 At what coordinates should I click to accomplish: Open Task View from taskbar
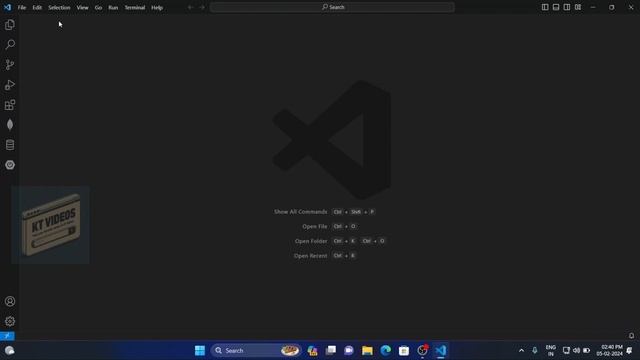[331, 350]
